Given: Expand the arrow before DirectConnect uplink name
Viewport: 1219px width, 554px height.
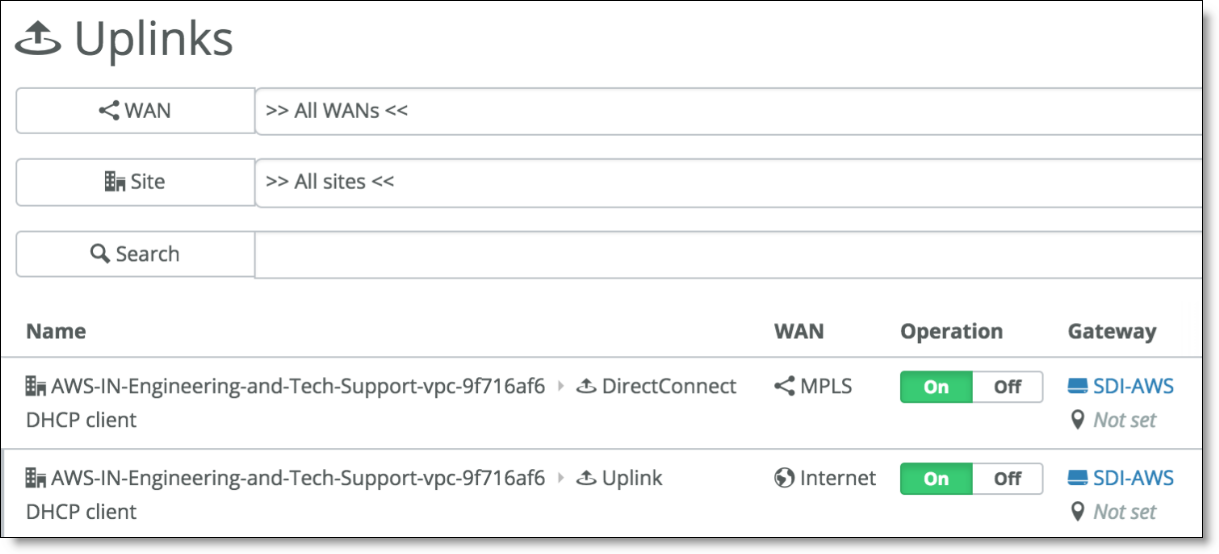Looking at the screenshot, I should click(560, 387).
